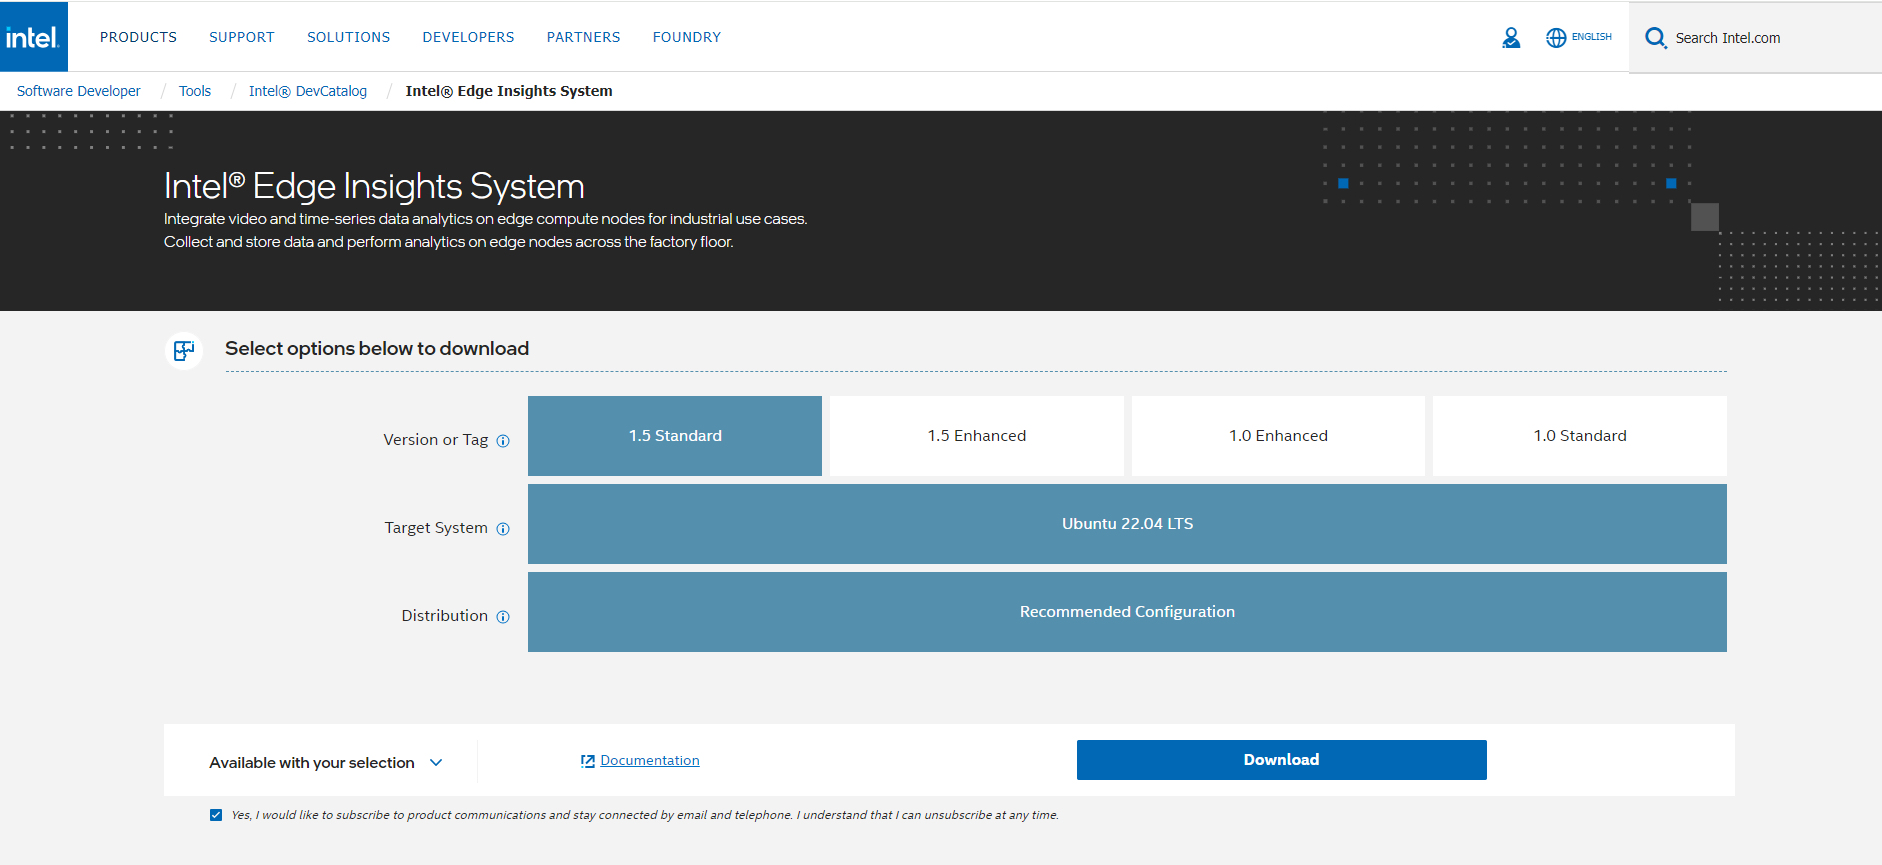Select the 1.0 Enhanced version option
Image resolution: width=1882 pixels, height=865 pixels.
point(1278,436)
